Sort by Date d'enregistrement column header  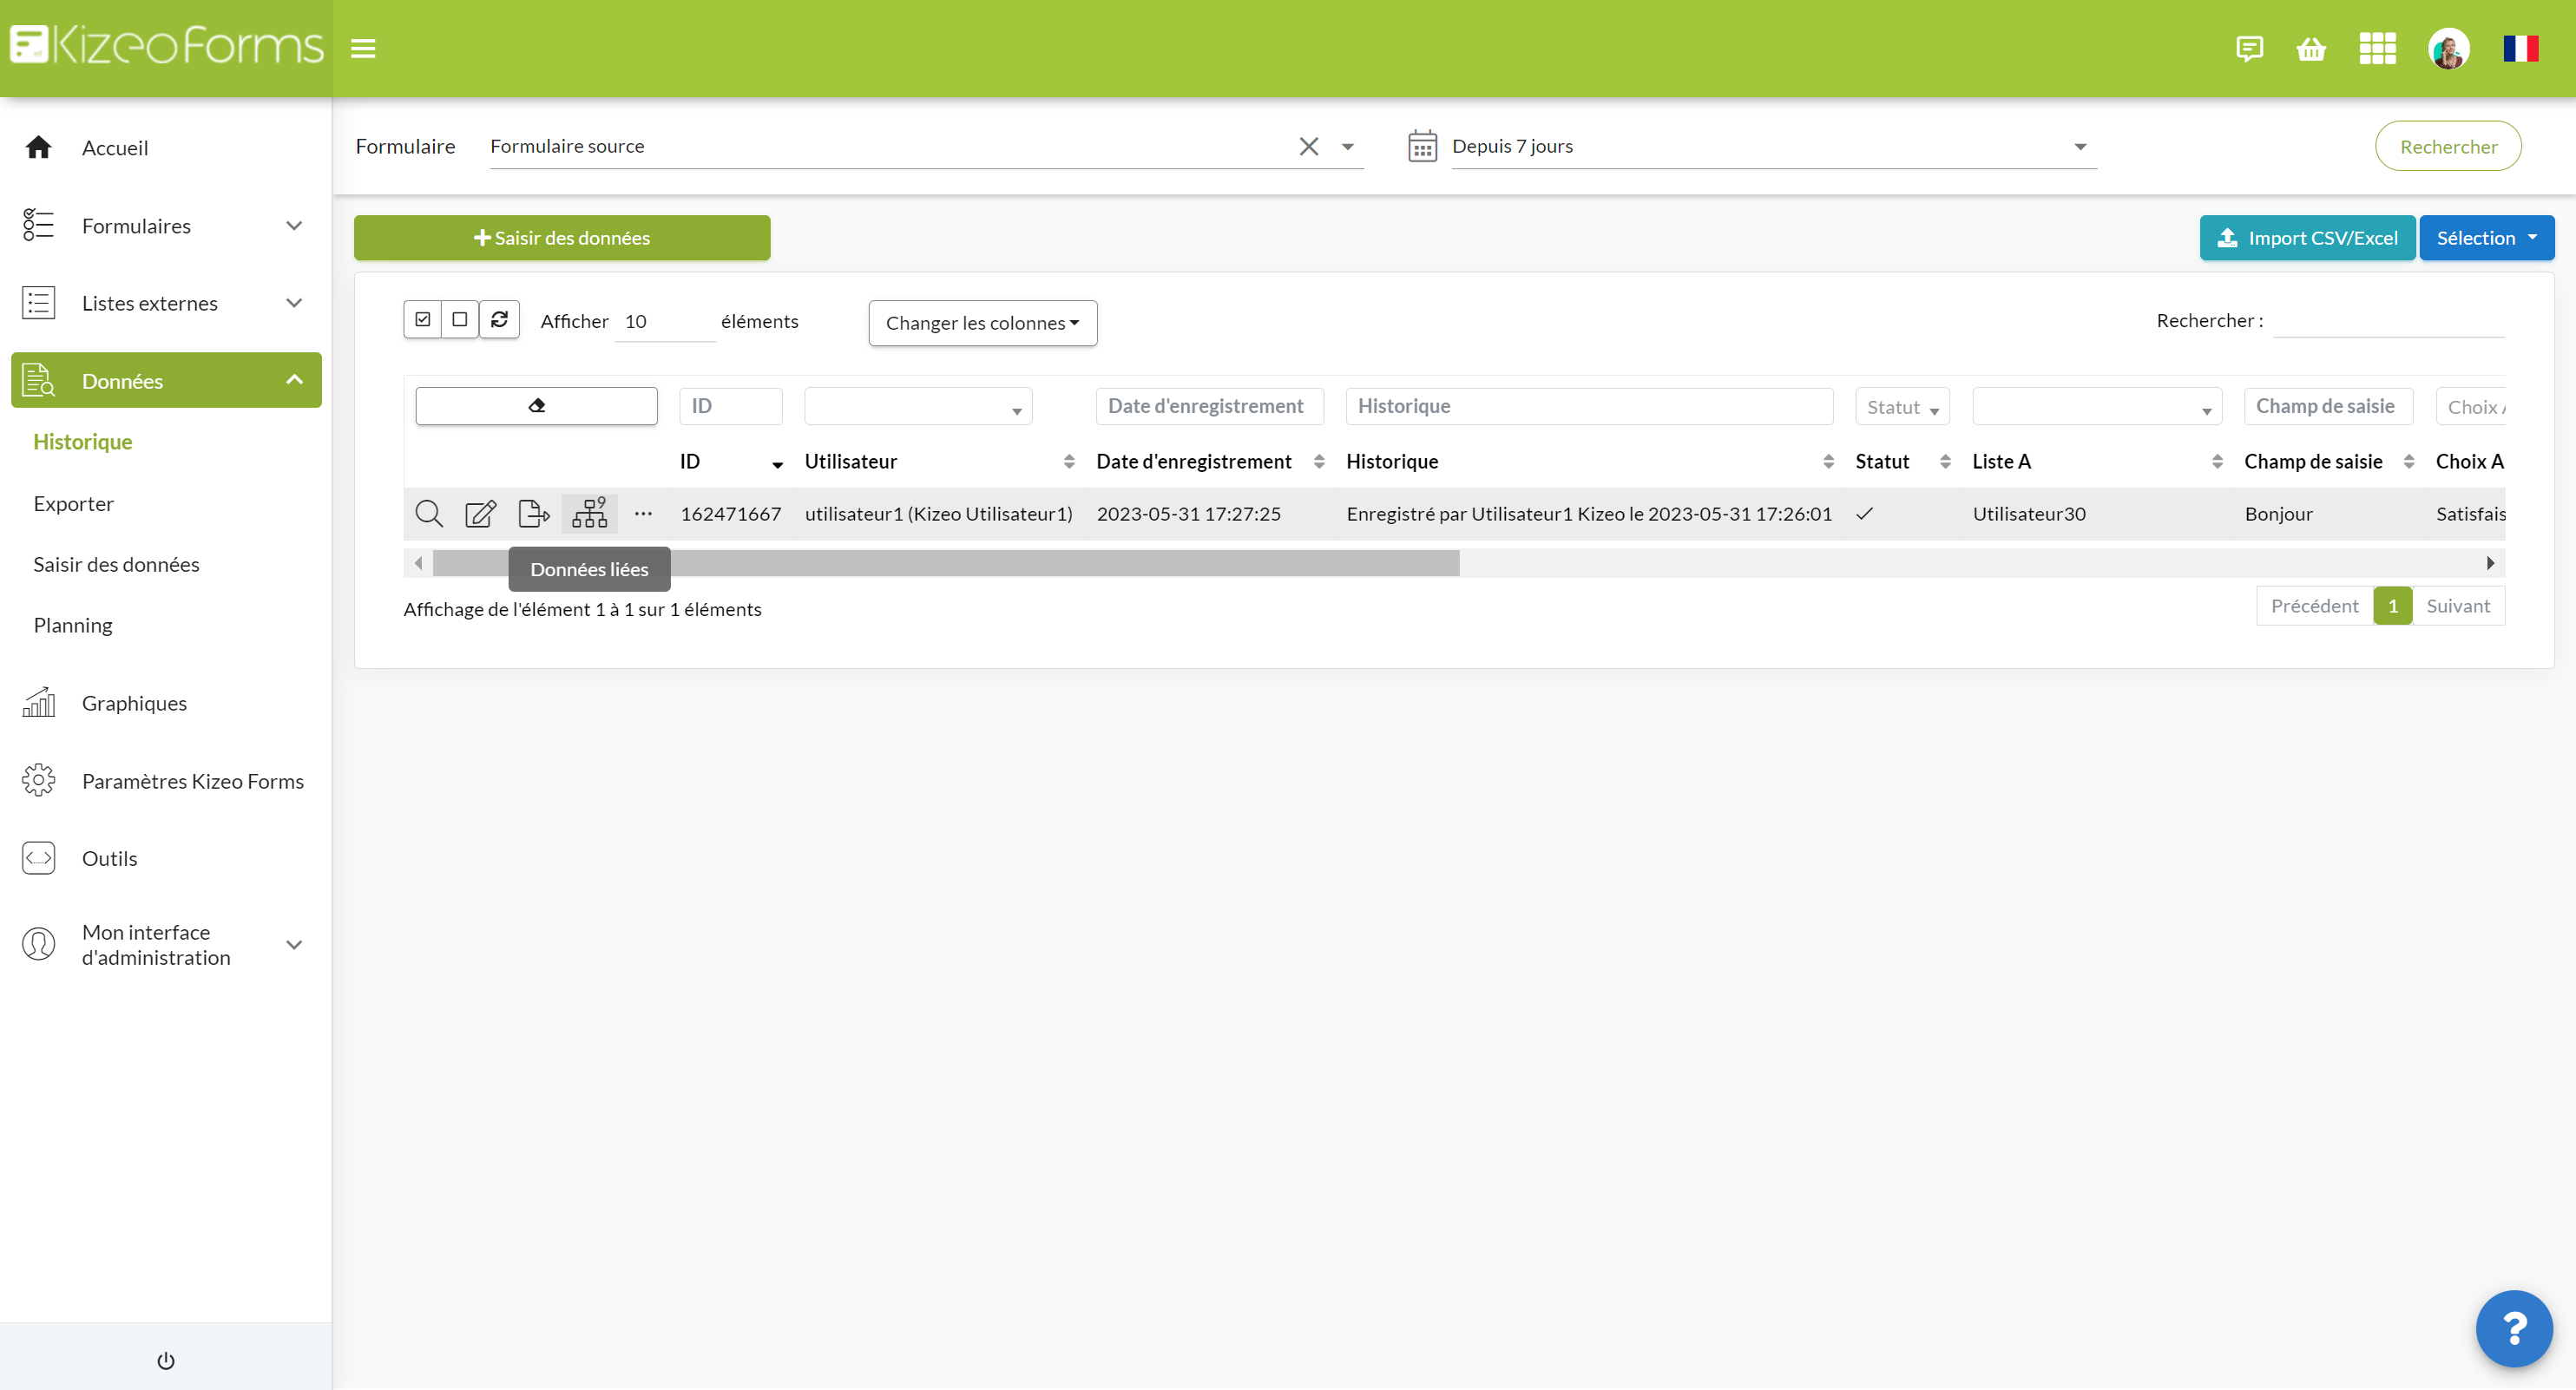pos(1209,461)
